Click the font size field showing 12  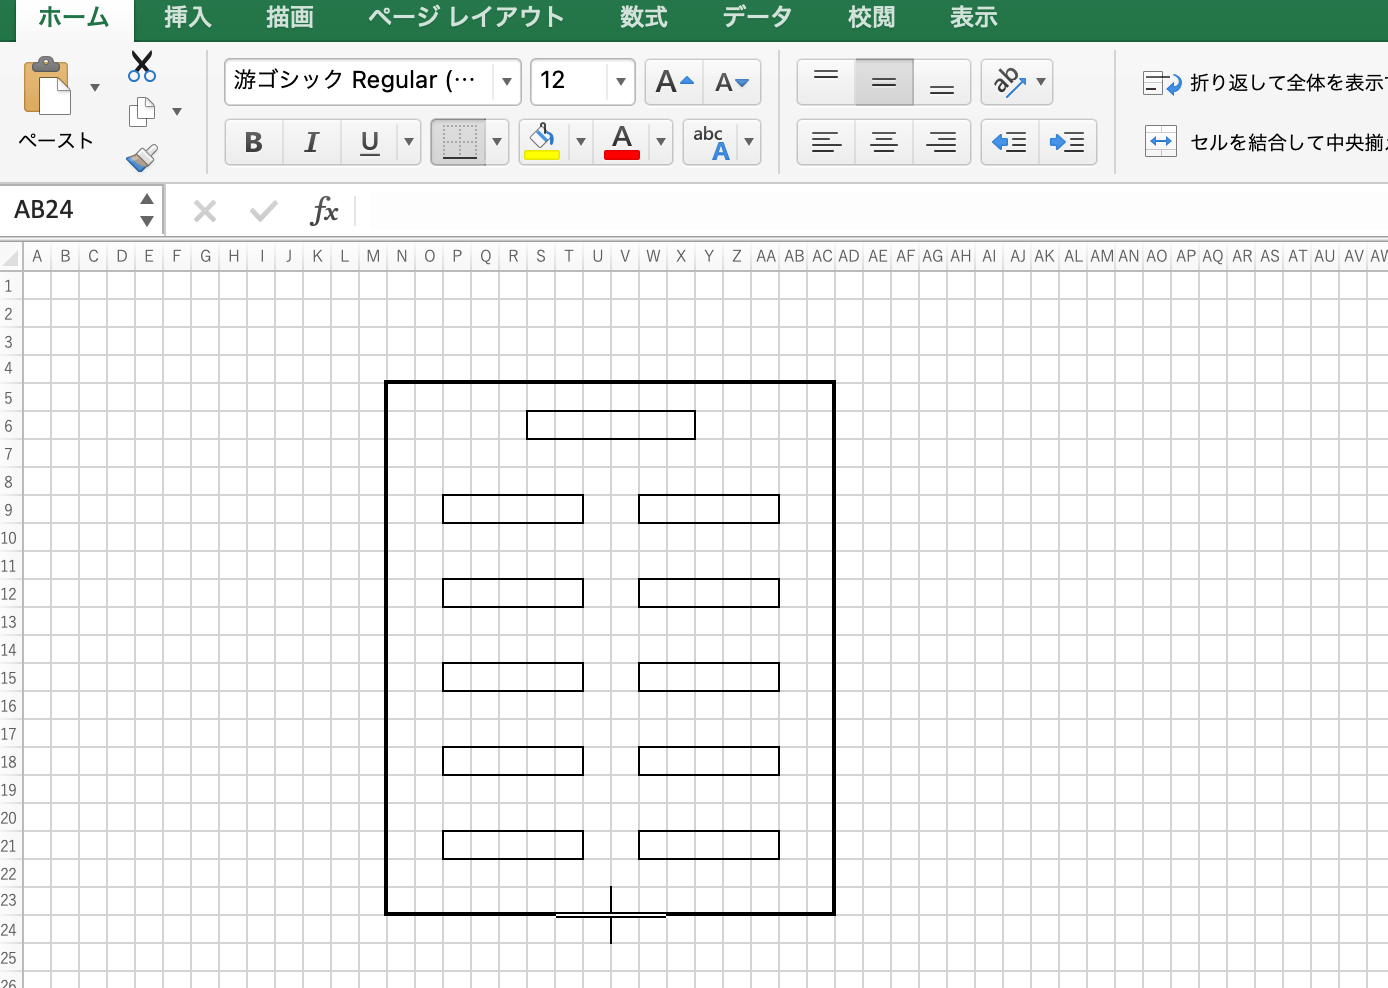[568, 82]
